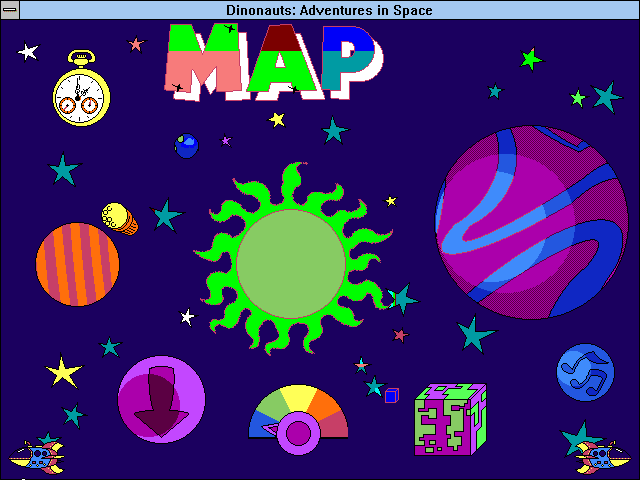
Task: Click the red segment of the rainbow gauge
Action: click(x=334, y=423)
